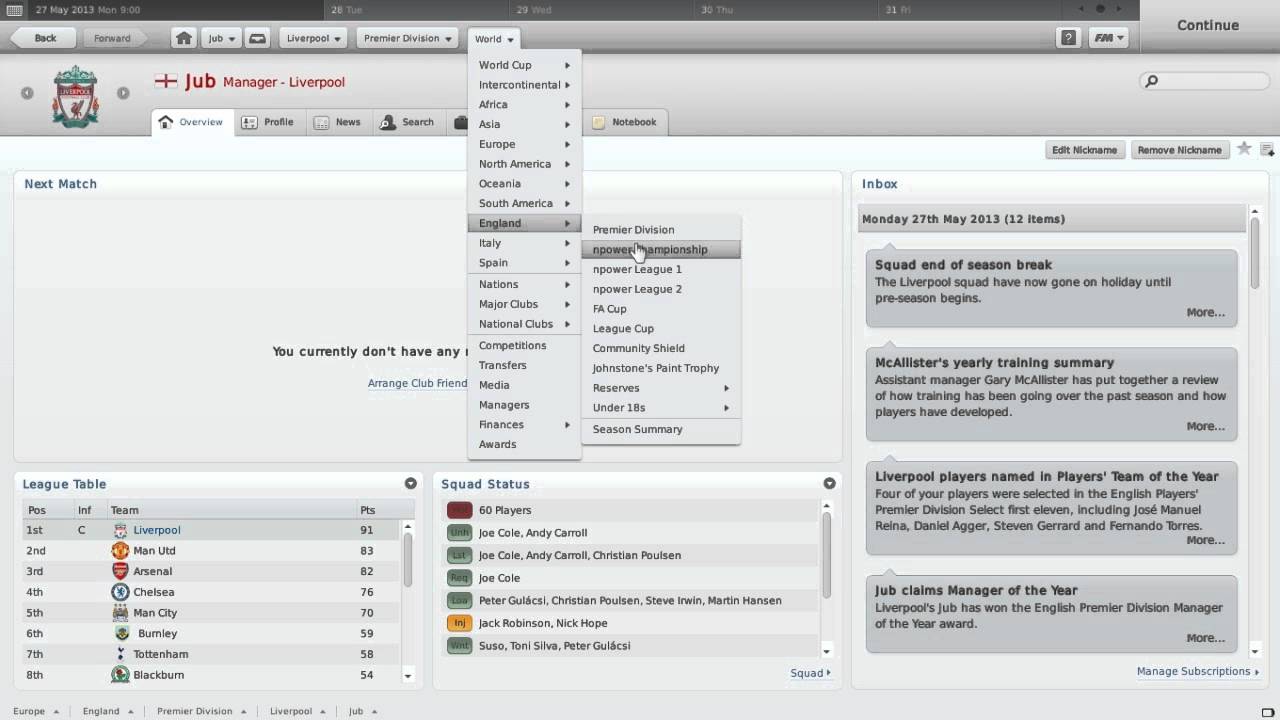Go to previous club with left arrow
The width and height of the screenshot is (1280, 720).
click(27, 93)
